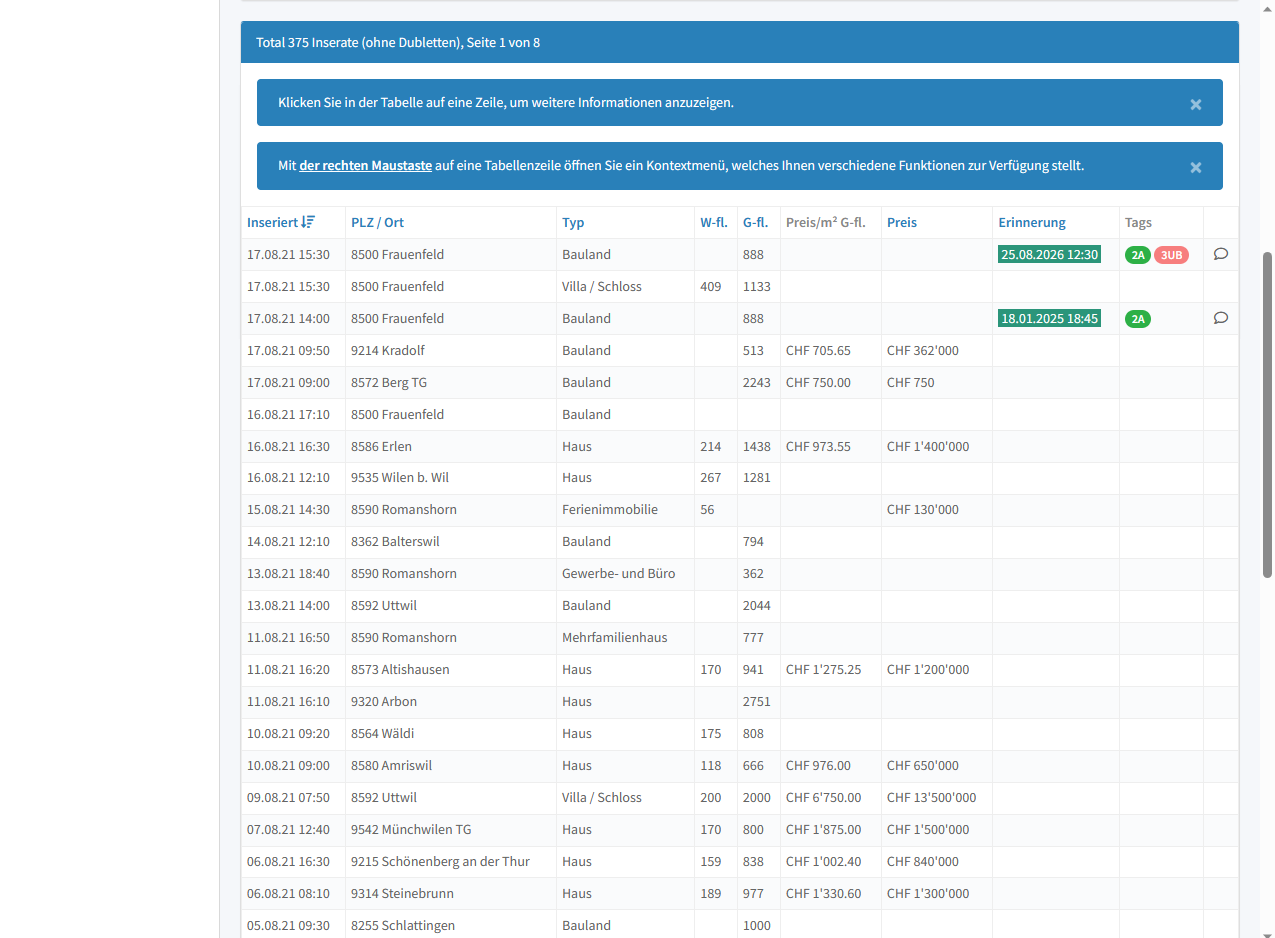Viewport: 1275px width, 938px height.
Task: Click the red 3UB tag
Action: pos(1171,255)
